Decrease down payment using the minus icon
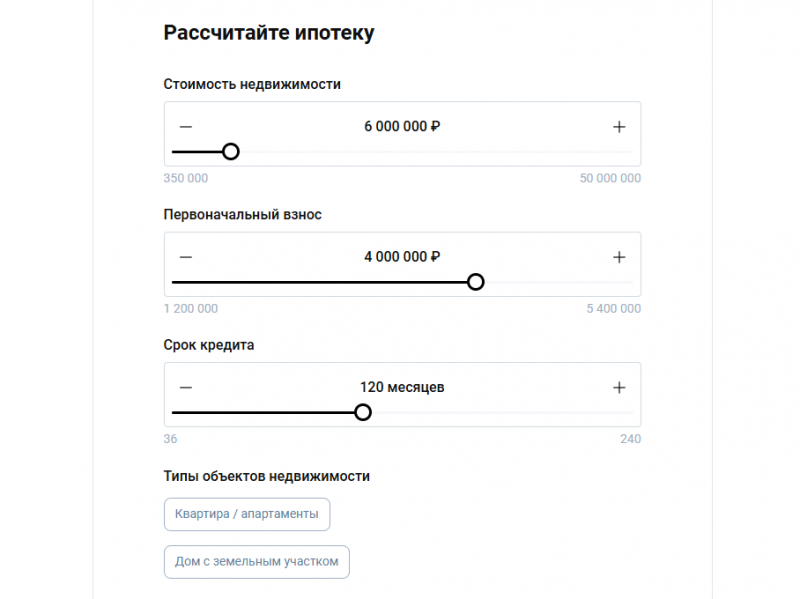The width and height of the screenshot is (800, 599). [185, 257]
